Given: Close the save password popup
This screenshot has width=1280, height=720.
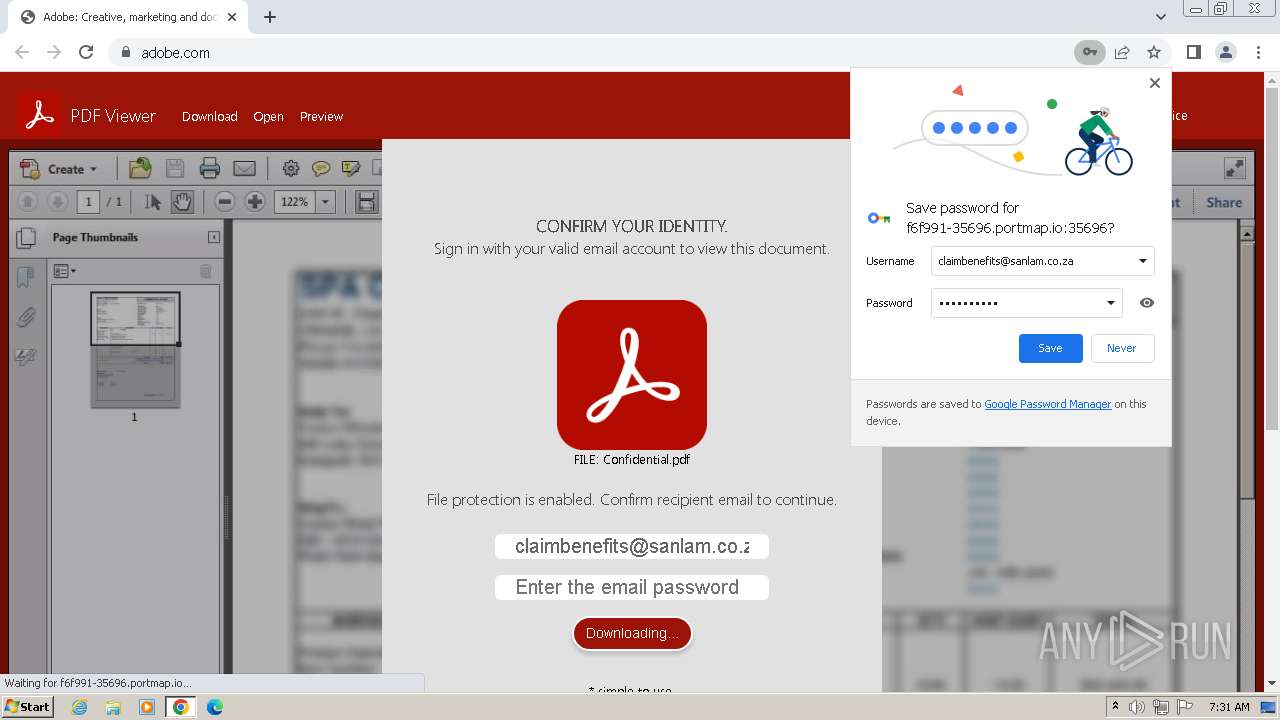Looking at the screenshot, I should point(1155,83).
